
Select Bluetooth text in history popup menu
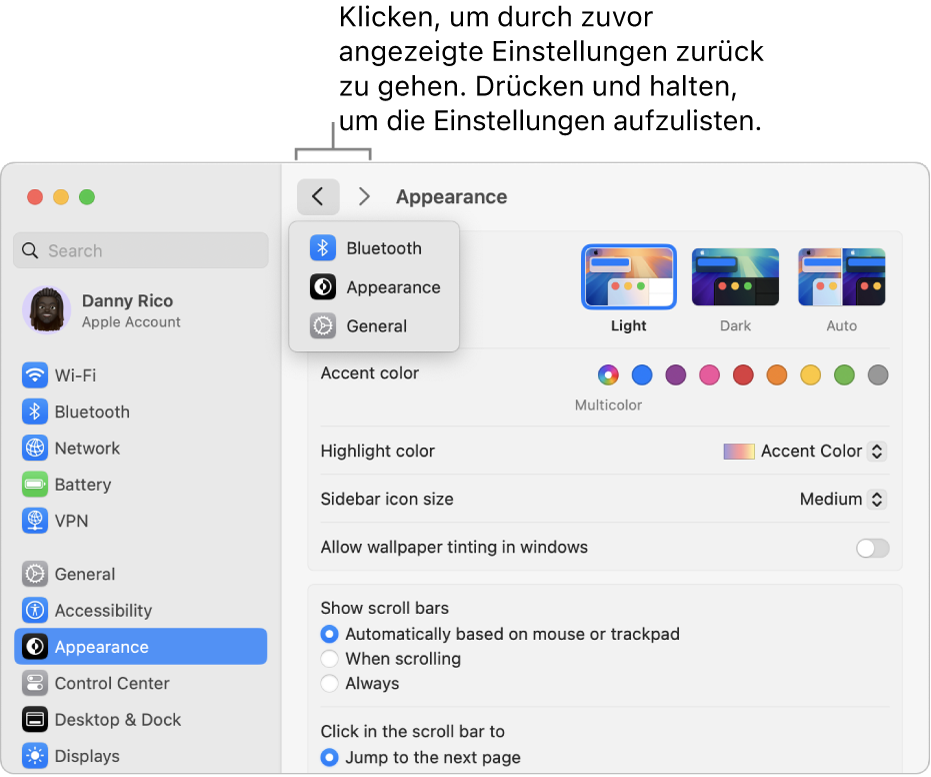(x=384, y=248)
